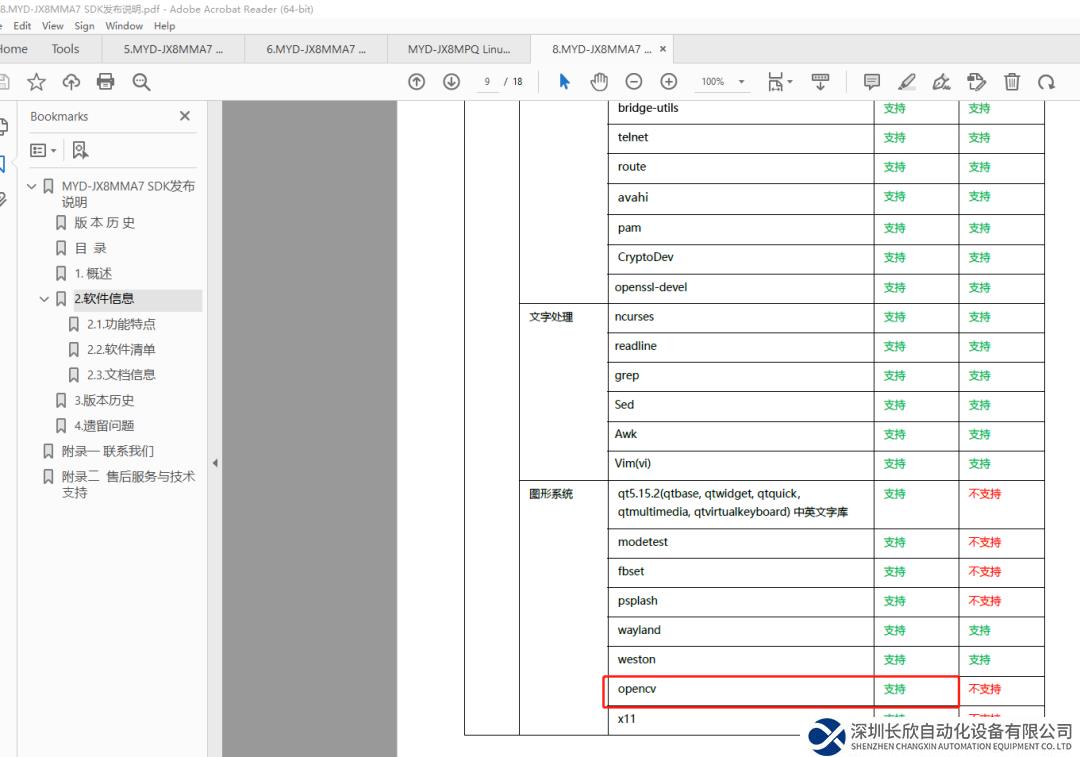Open Search with the magnifier icon
Screen dimensions: 1080x757
(x=141, y=82)
